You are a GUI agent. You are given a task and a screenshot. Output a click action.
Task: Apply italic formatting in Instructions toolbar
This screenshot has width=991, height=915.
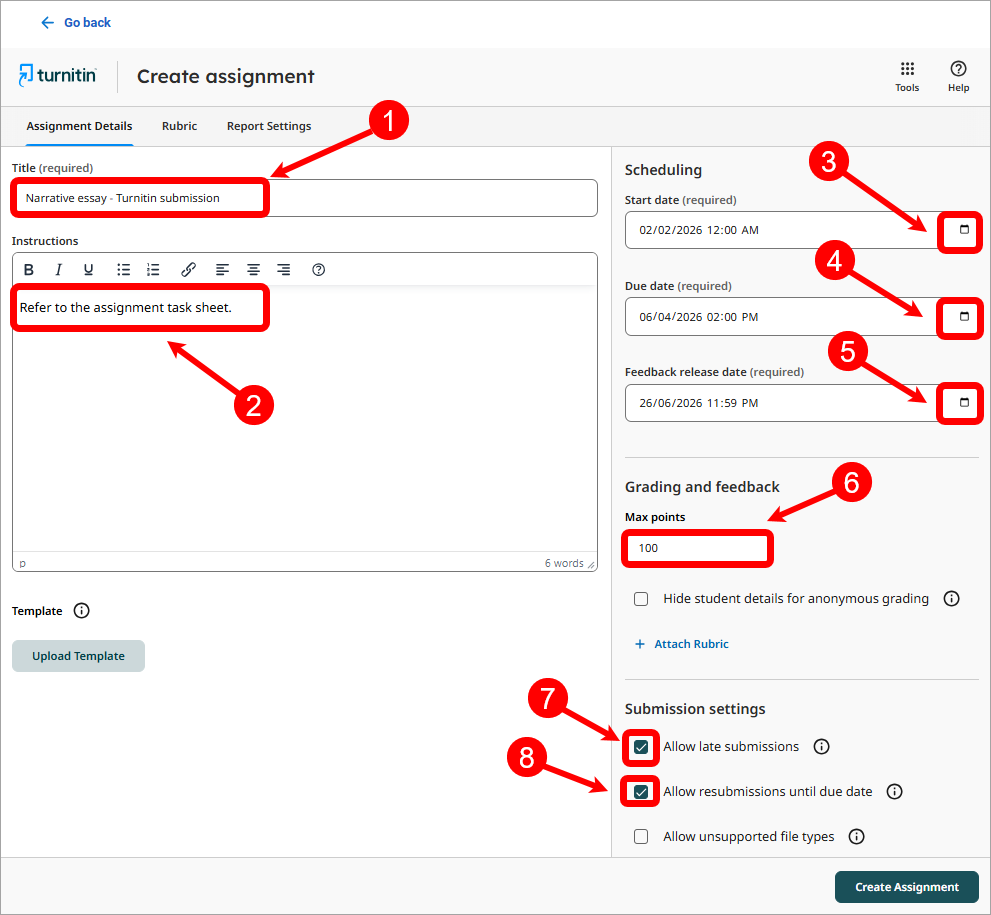pyautogui.click(x=59, y=270)
